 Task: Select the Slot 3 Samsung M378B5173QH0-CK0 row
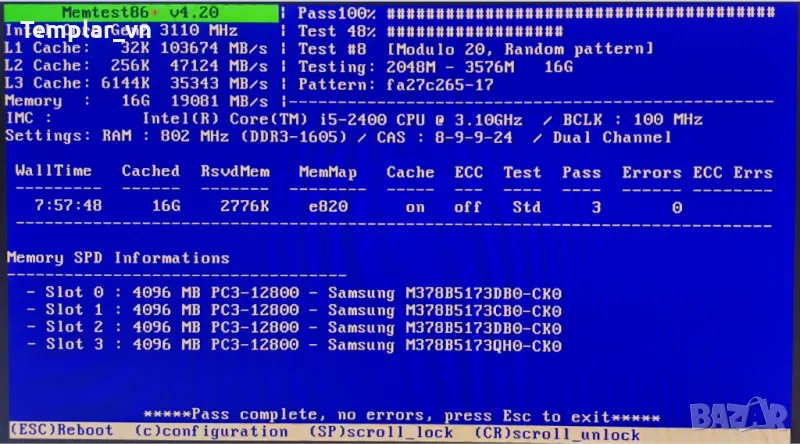(x=294, y=345)
